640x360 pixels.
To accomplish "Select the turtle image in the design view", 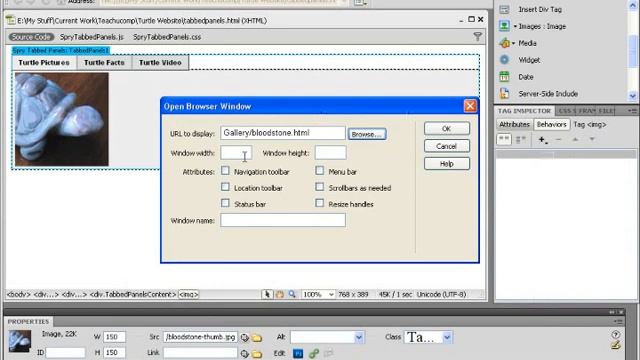I will pyautogui.click(x=62, y=119).
